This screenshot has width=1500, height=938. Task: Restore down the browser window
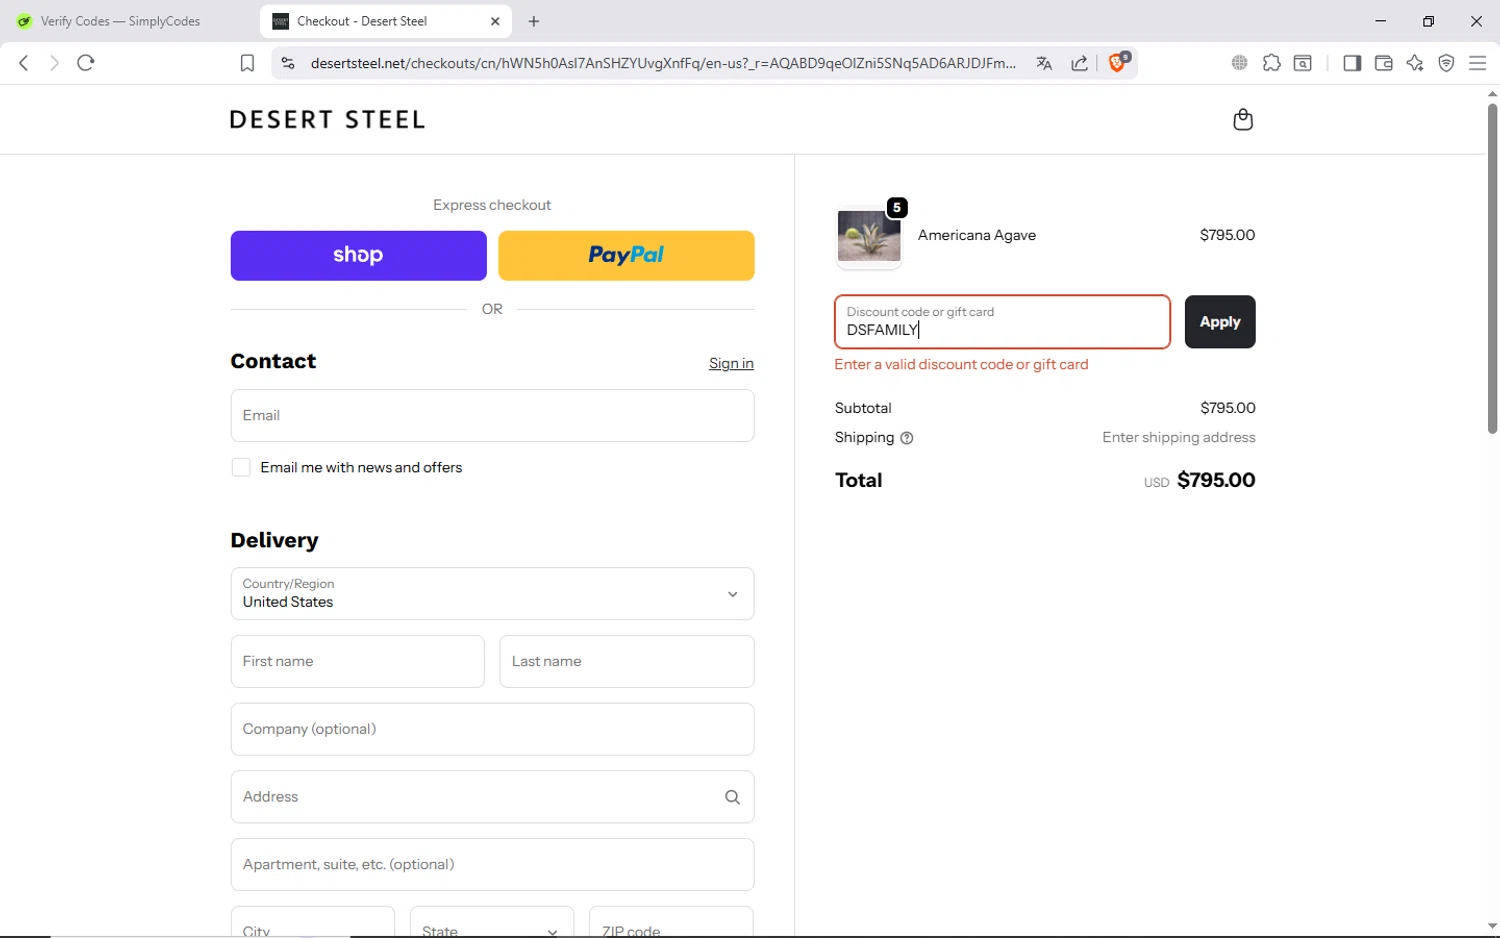click(x=1429, y=21)
